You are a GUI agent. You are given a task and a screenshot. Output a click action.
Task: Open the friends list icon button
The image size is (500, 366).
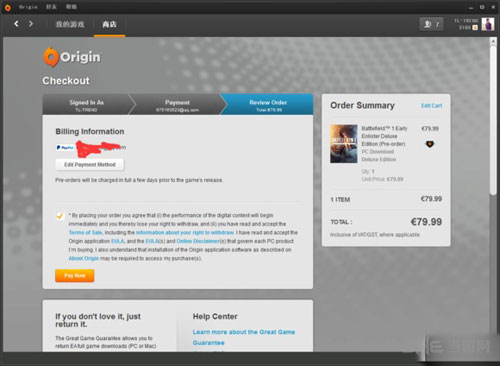(431, 24)
